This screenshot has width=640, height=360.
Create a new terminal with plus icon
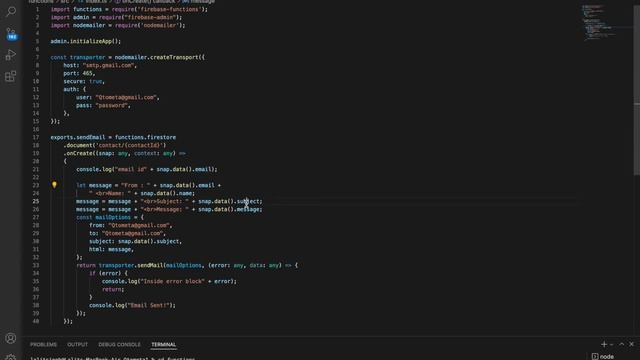point(604,344)
